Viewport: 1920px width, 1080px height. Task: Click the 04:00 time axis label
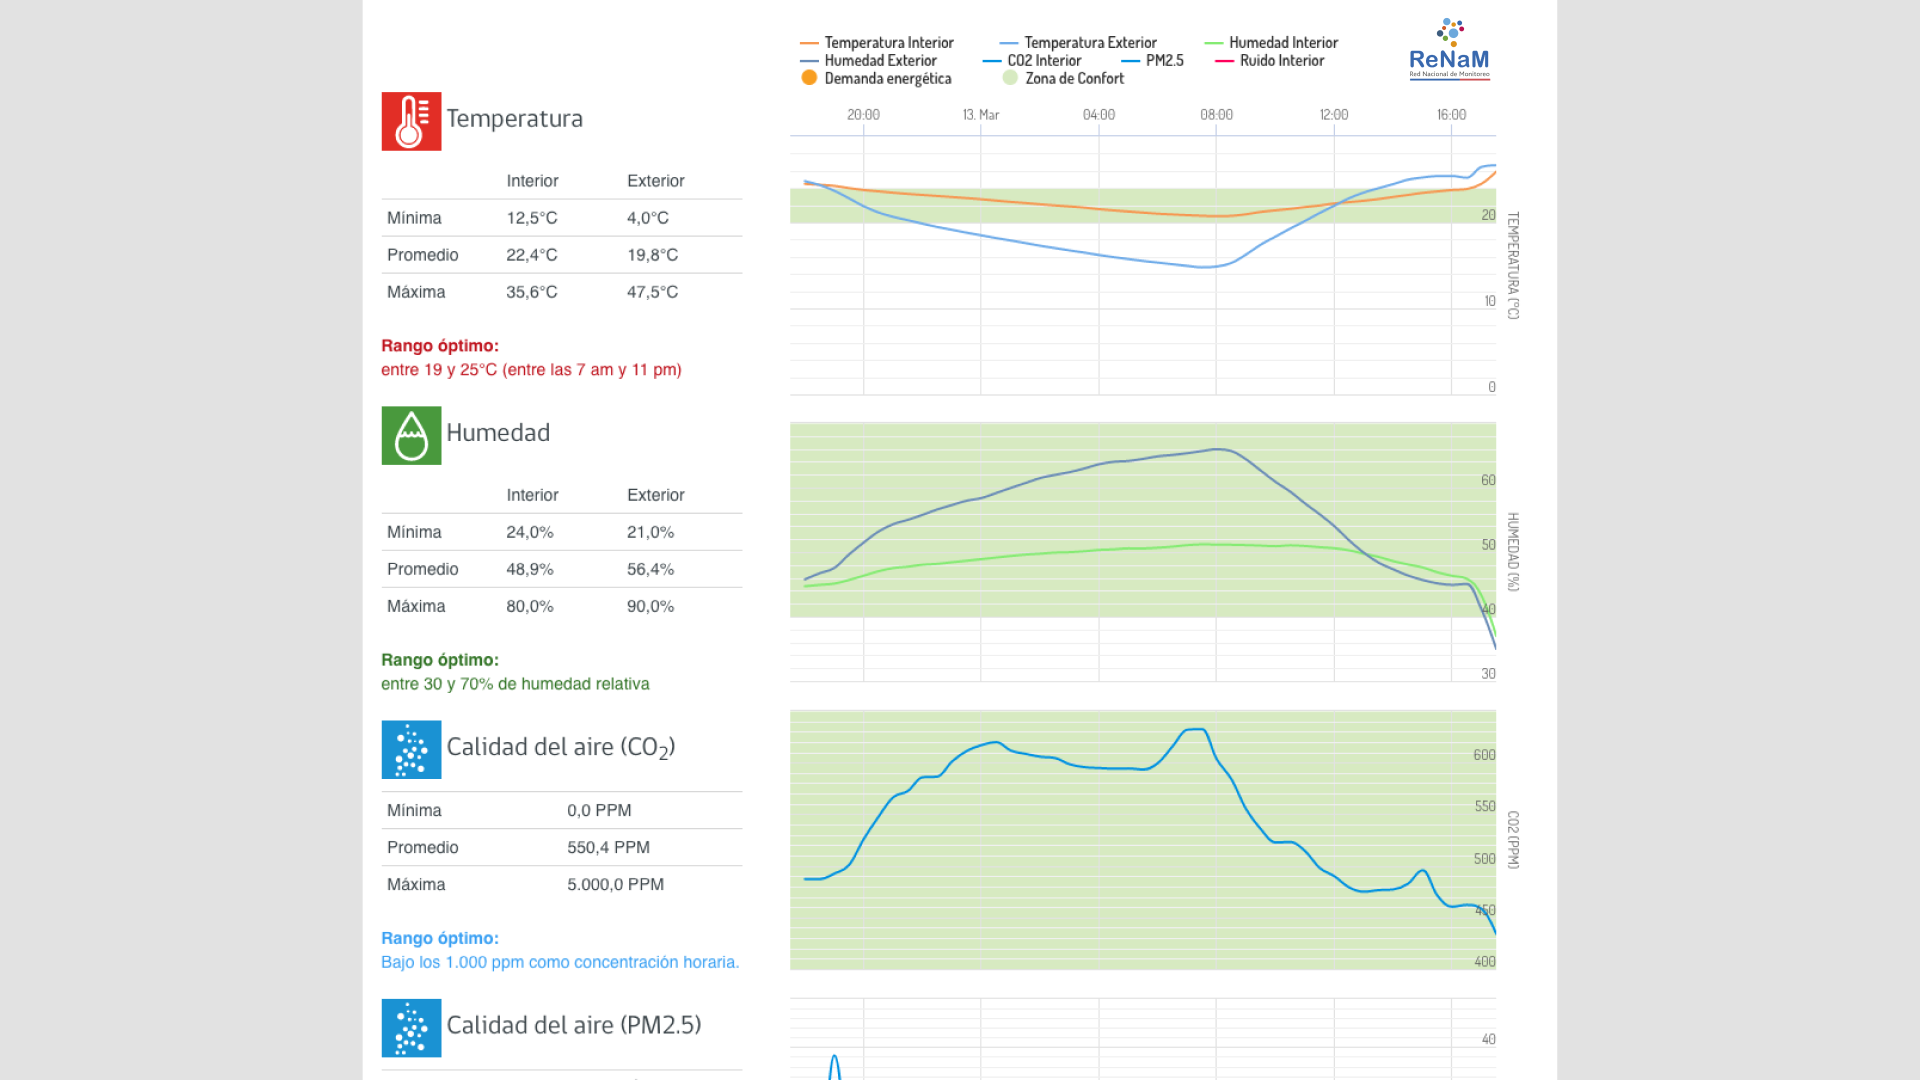click(x=1099, y=115)
